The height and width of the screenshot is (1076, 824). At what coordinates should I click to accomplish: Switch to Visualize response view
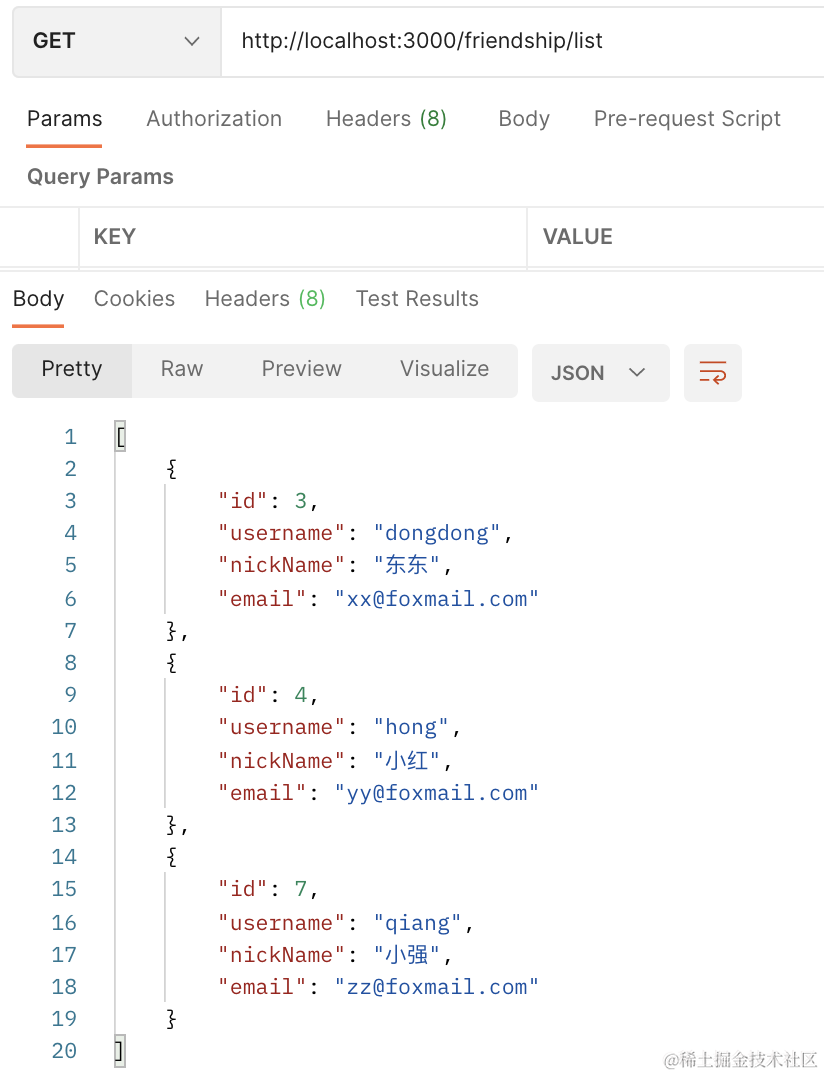444,369
